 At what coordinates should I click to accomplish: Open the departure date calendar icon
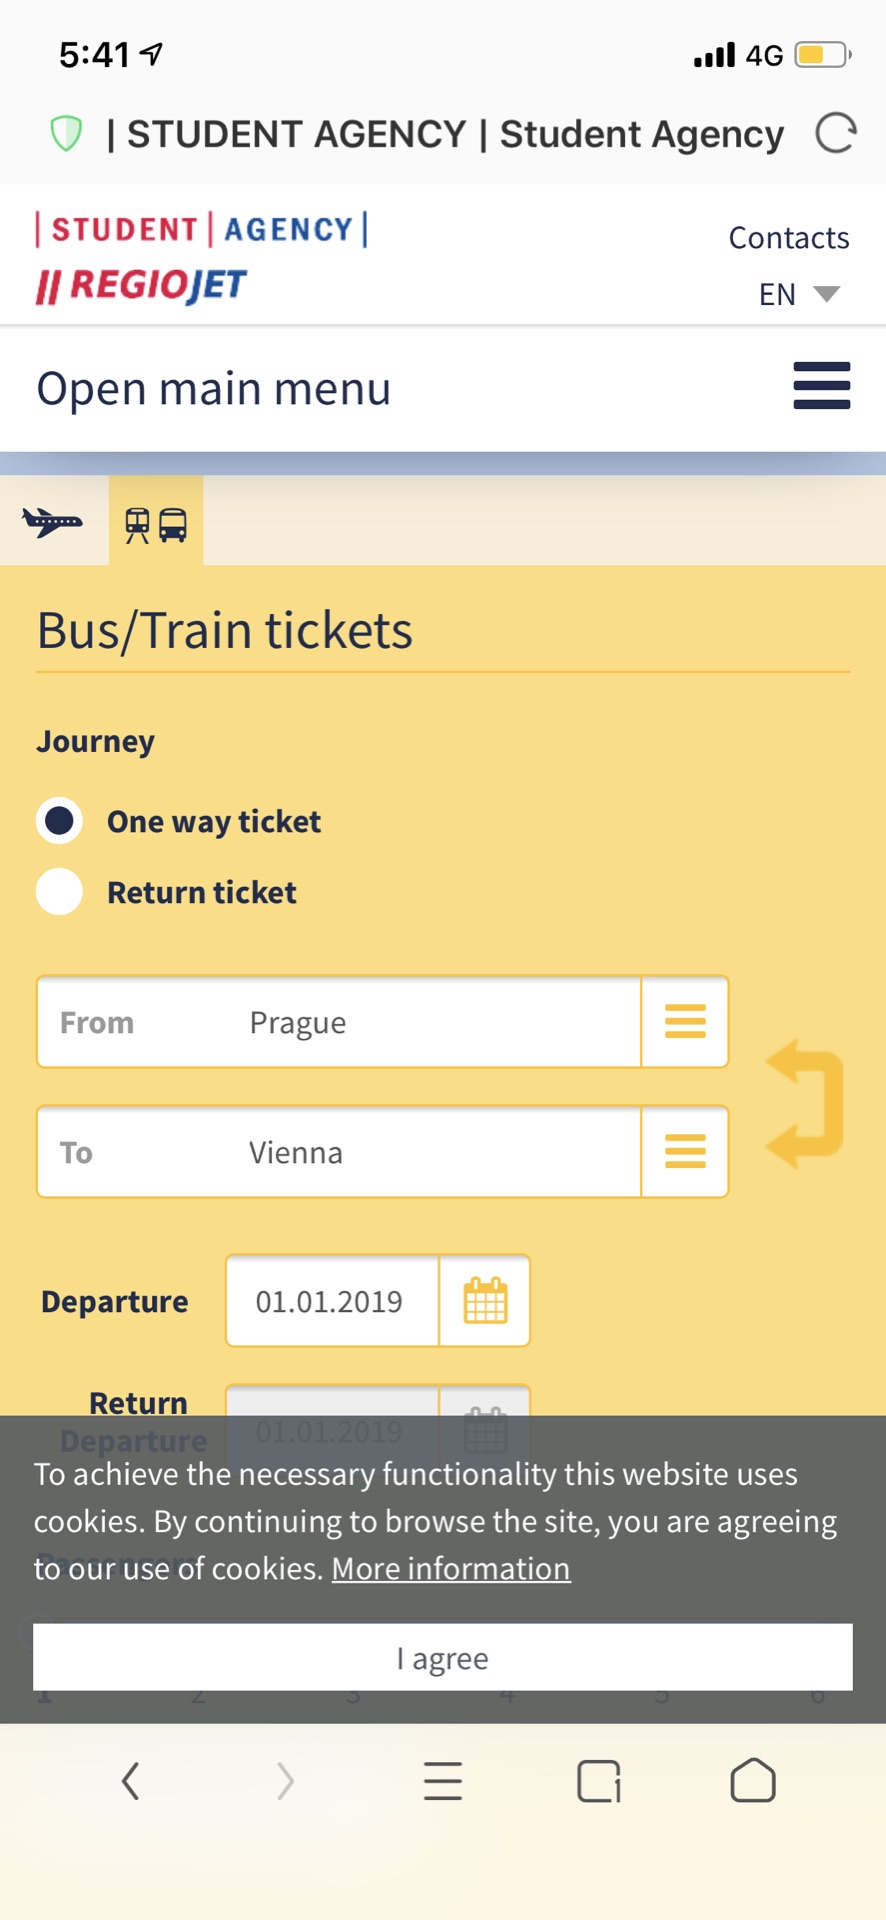click(x=485, y=1301)
